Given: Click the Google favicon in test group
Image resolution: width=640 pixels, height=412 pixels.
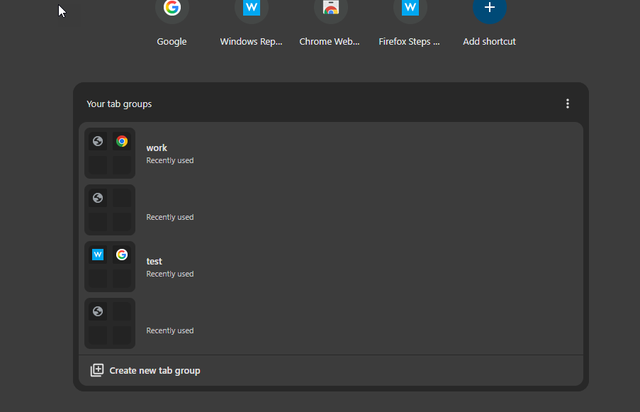Looking at the screenshot, I should pyautogui.click(x=122, y=255).
